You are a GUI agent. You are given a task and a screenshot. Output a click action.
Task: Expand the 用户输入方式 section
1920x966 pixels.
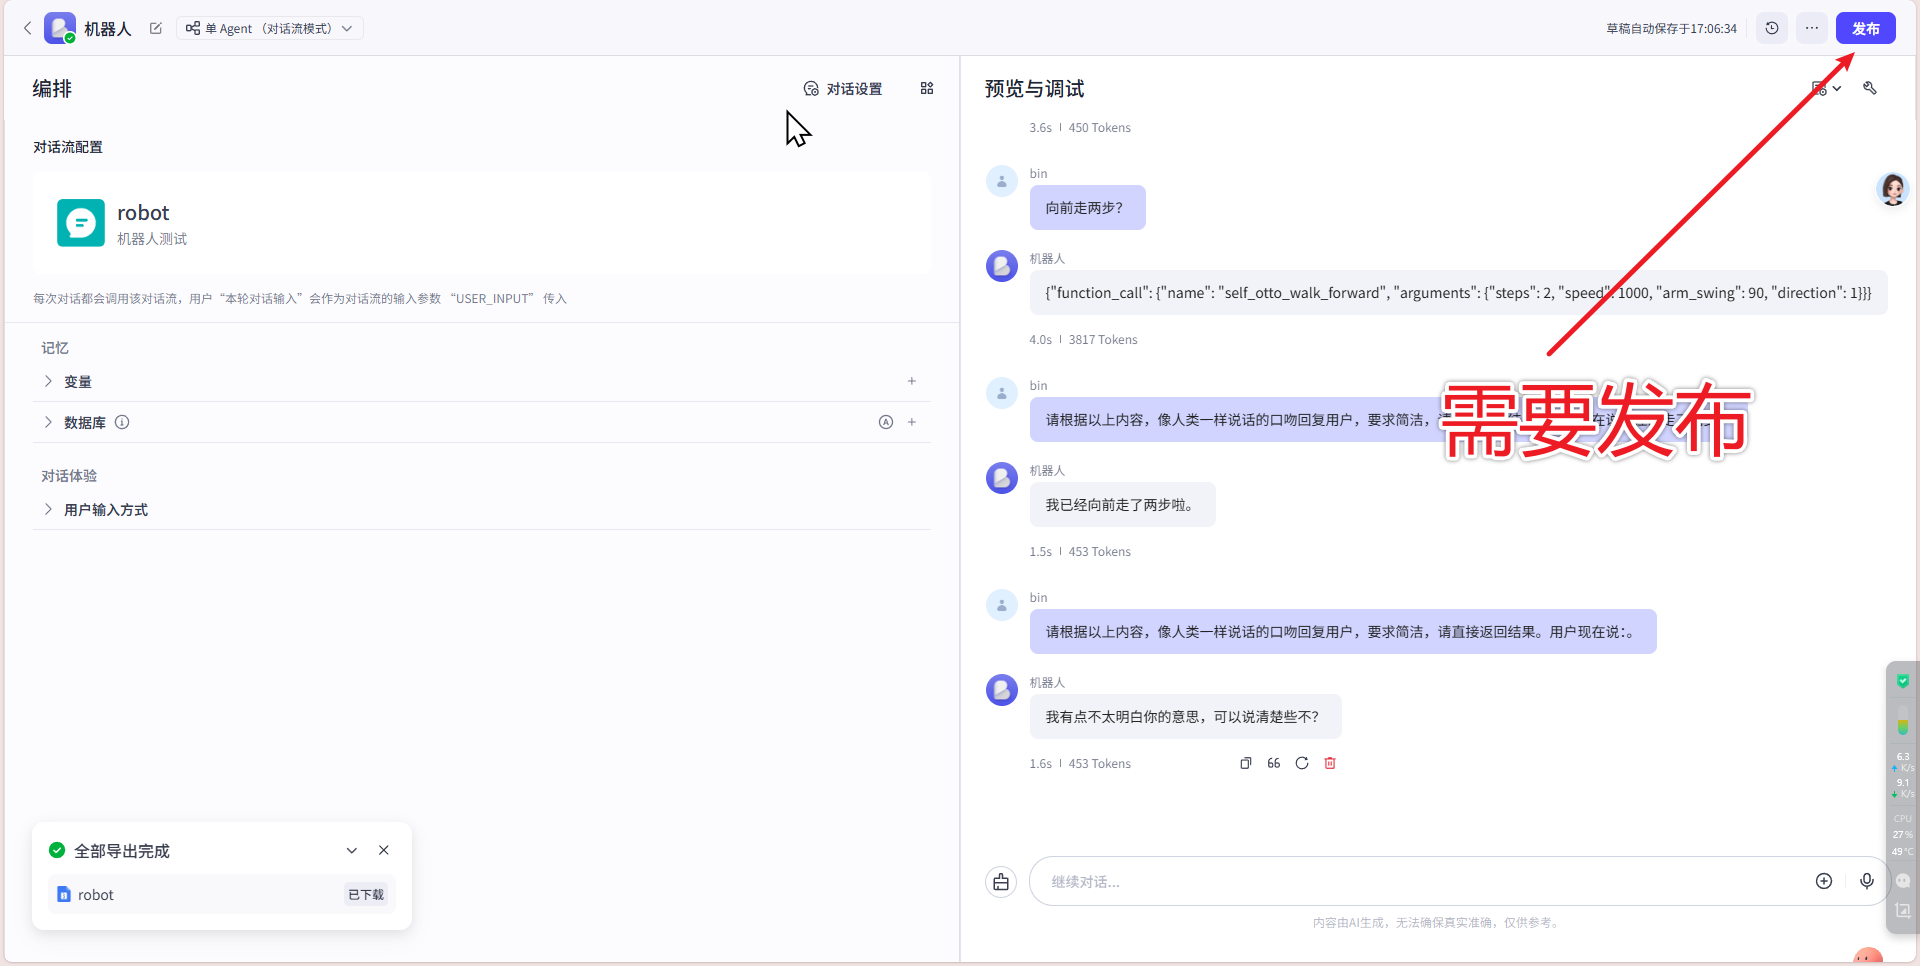coord(48,509)
